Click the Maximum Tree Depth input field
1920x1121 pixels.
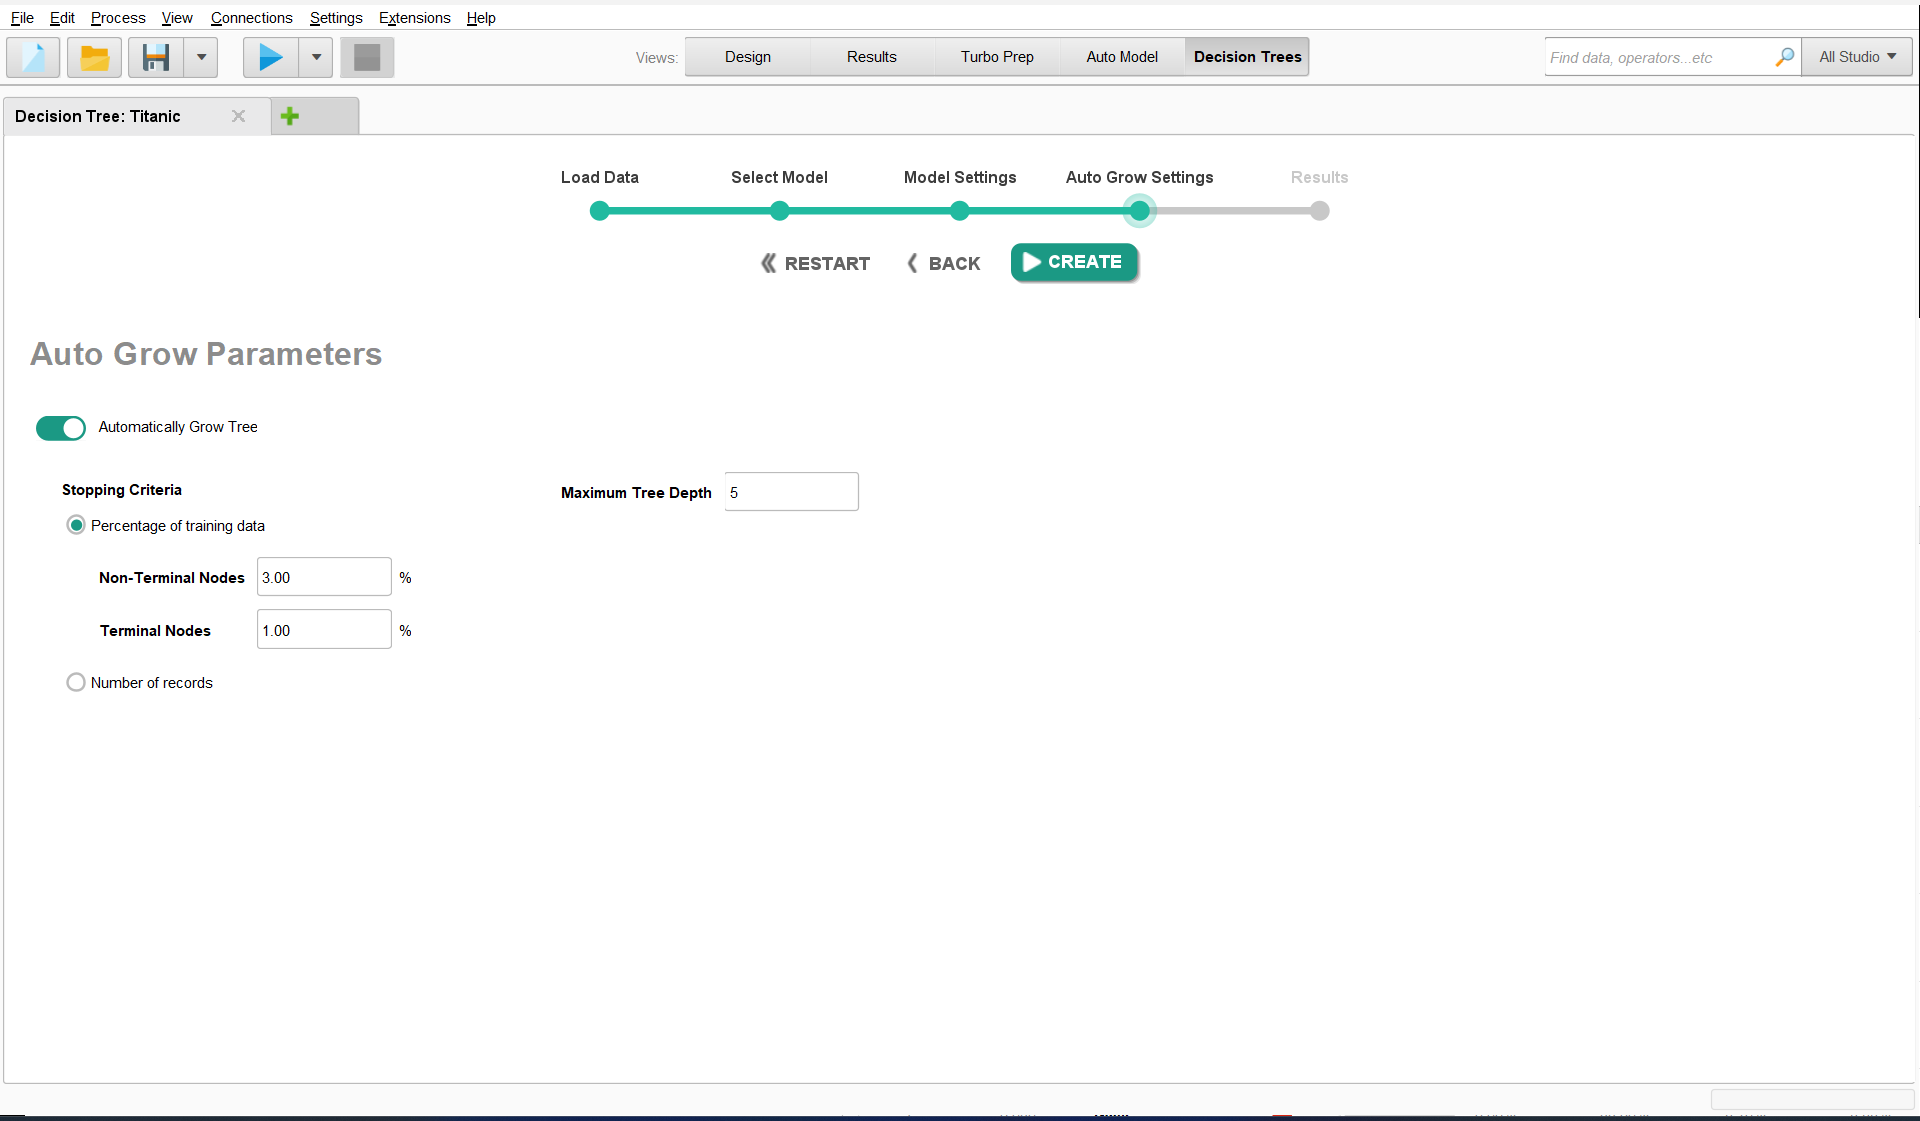pyautogui.click(x=790, y=492)
